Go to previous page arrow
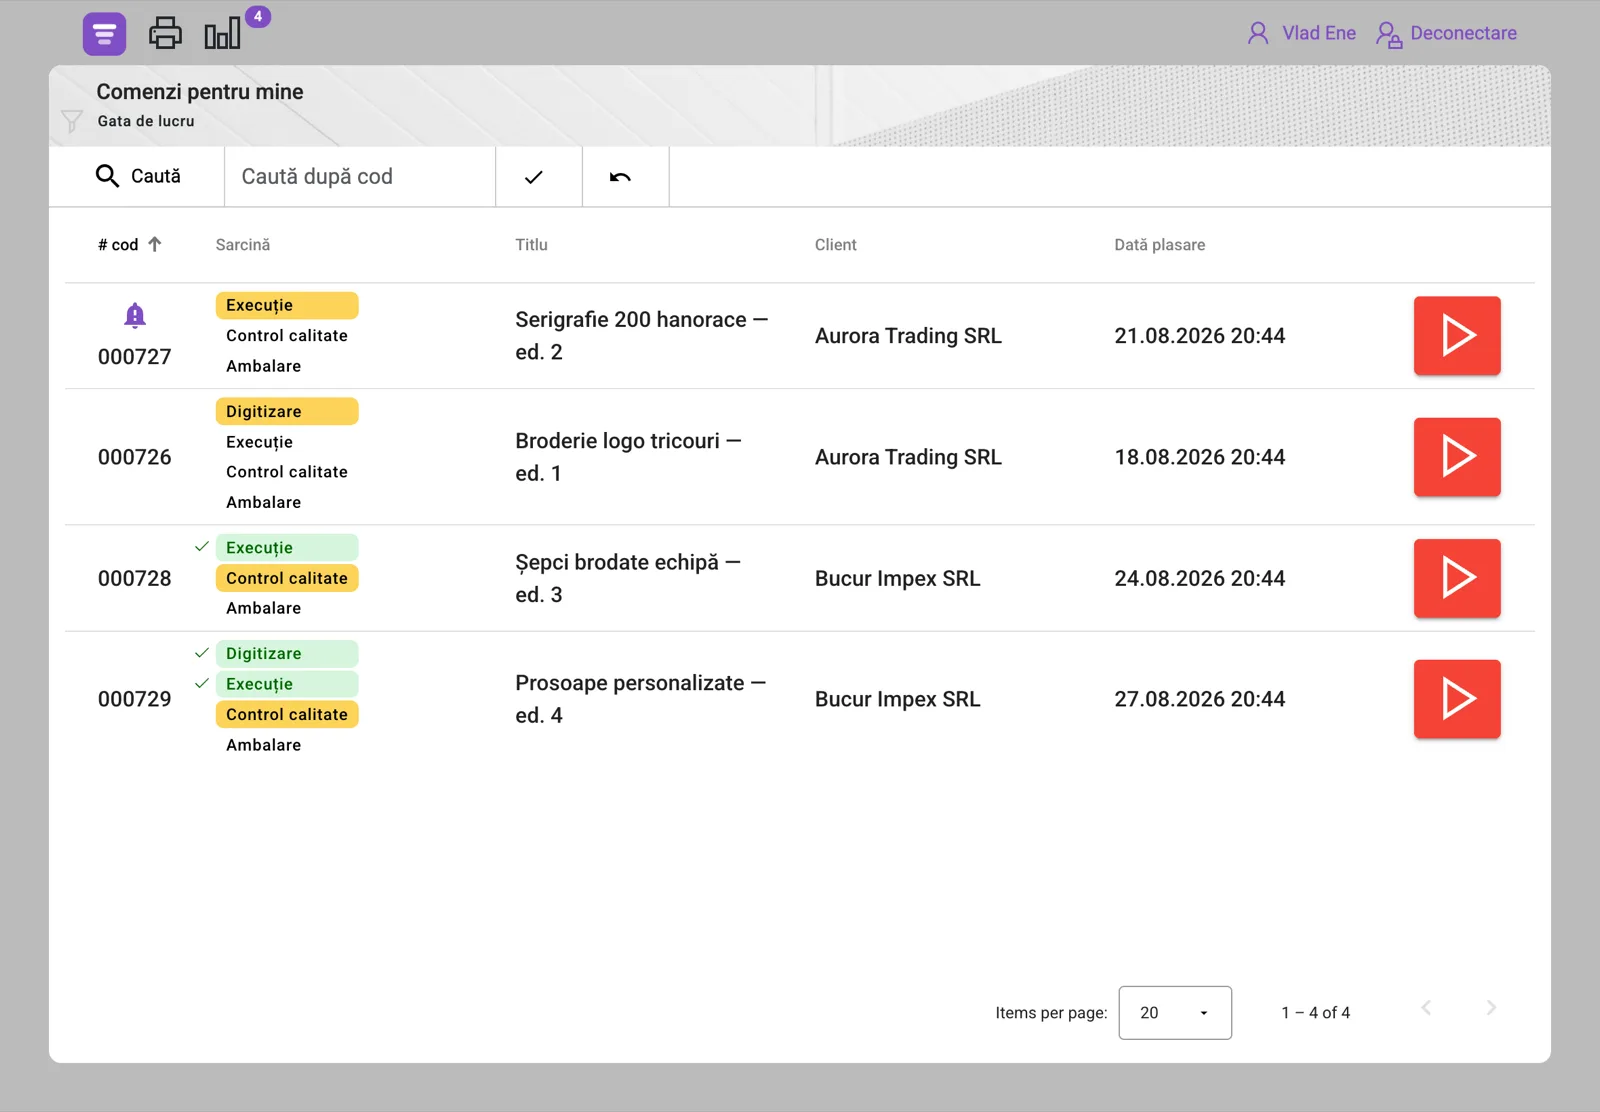This screenshot has height=1112, width=1600. pos(1427,1008)
